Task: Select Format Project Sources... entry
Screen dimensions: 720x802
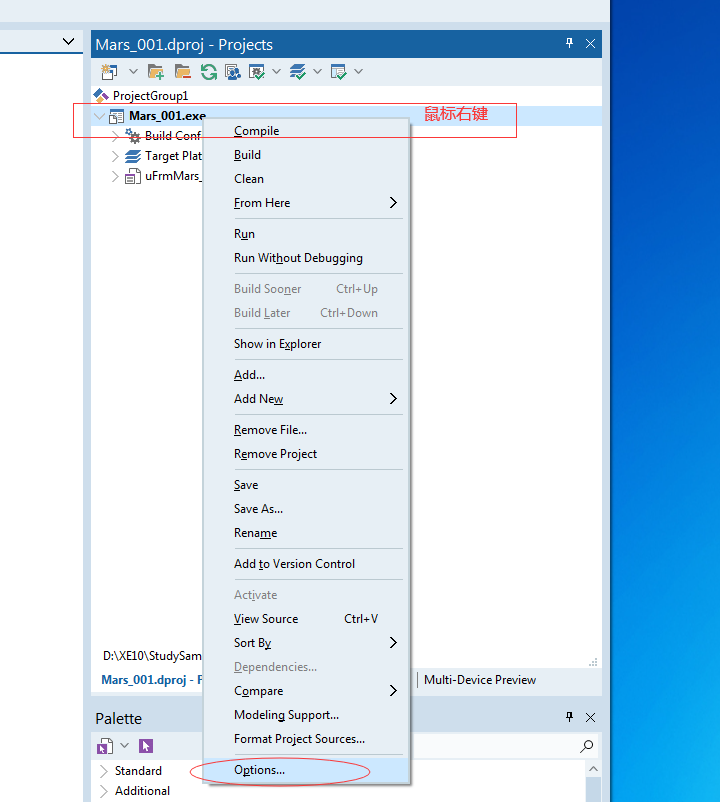Action: [x=307, y=739]
